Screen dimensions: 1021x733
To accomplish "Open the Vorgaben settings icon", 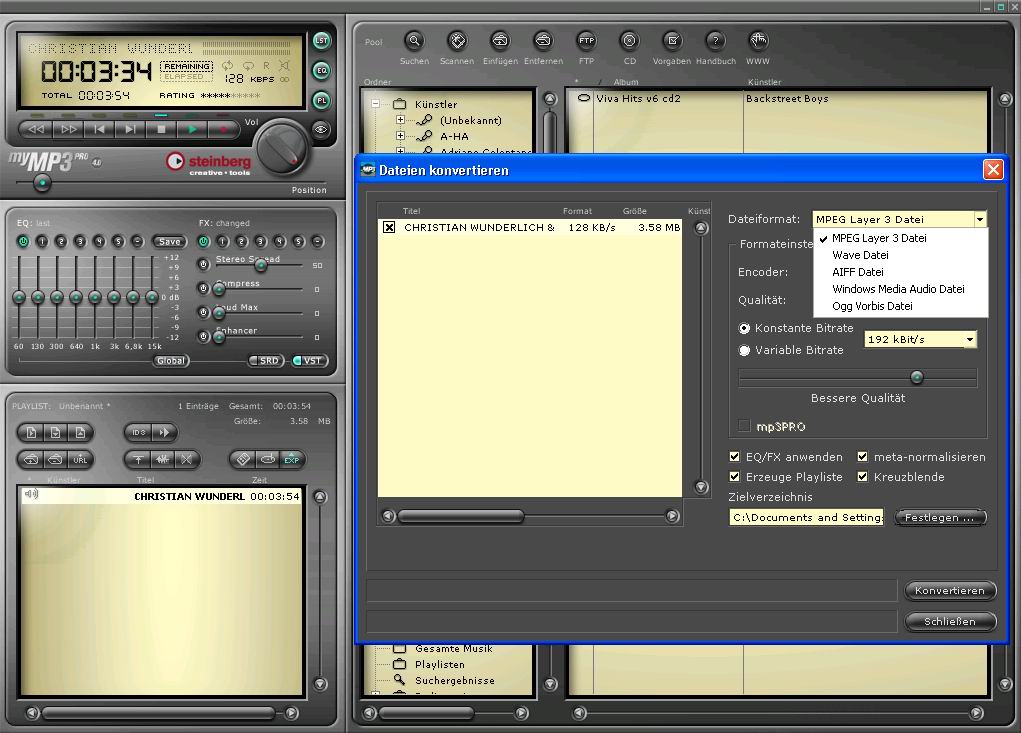I will tap(673, 41).
